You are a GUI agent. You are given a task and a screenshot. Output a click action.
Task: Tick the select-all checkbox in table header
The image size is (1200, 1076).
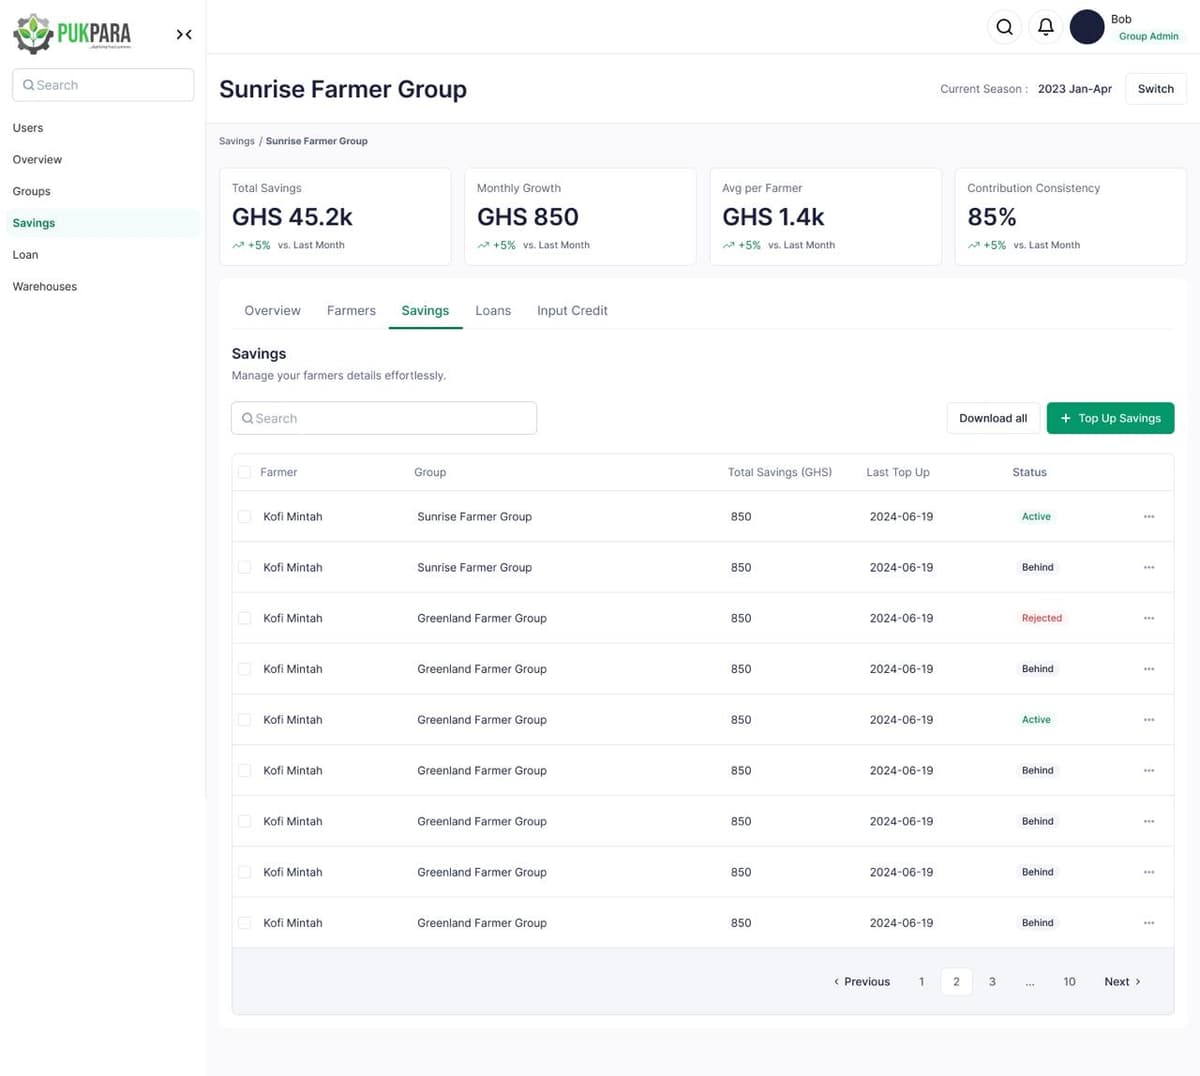tap(244, 472)
